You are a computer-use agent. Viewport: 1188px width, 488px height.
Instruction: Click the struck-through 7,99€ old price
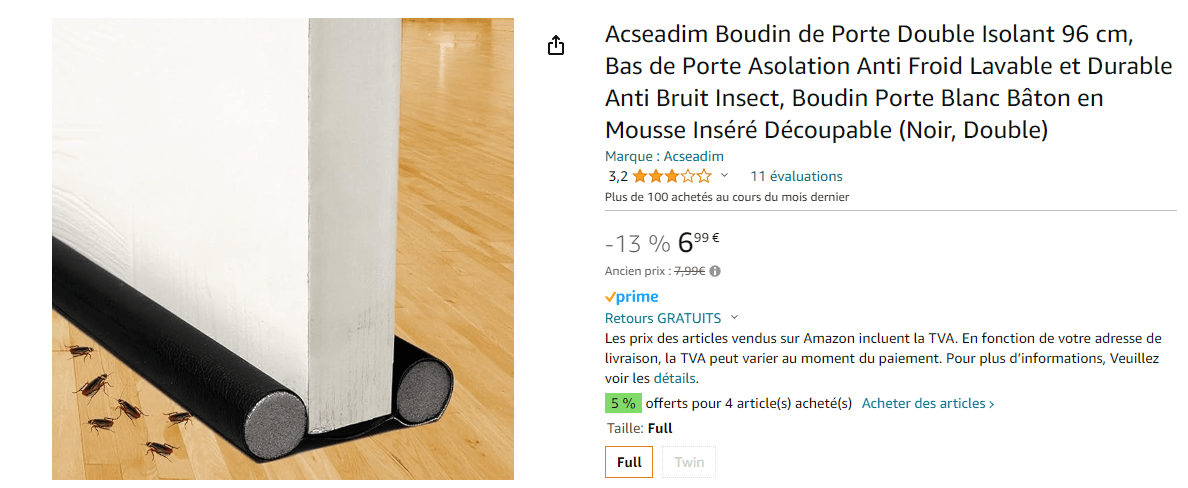pyautogui.click(x=689, y=271)
